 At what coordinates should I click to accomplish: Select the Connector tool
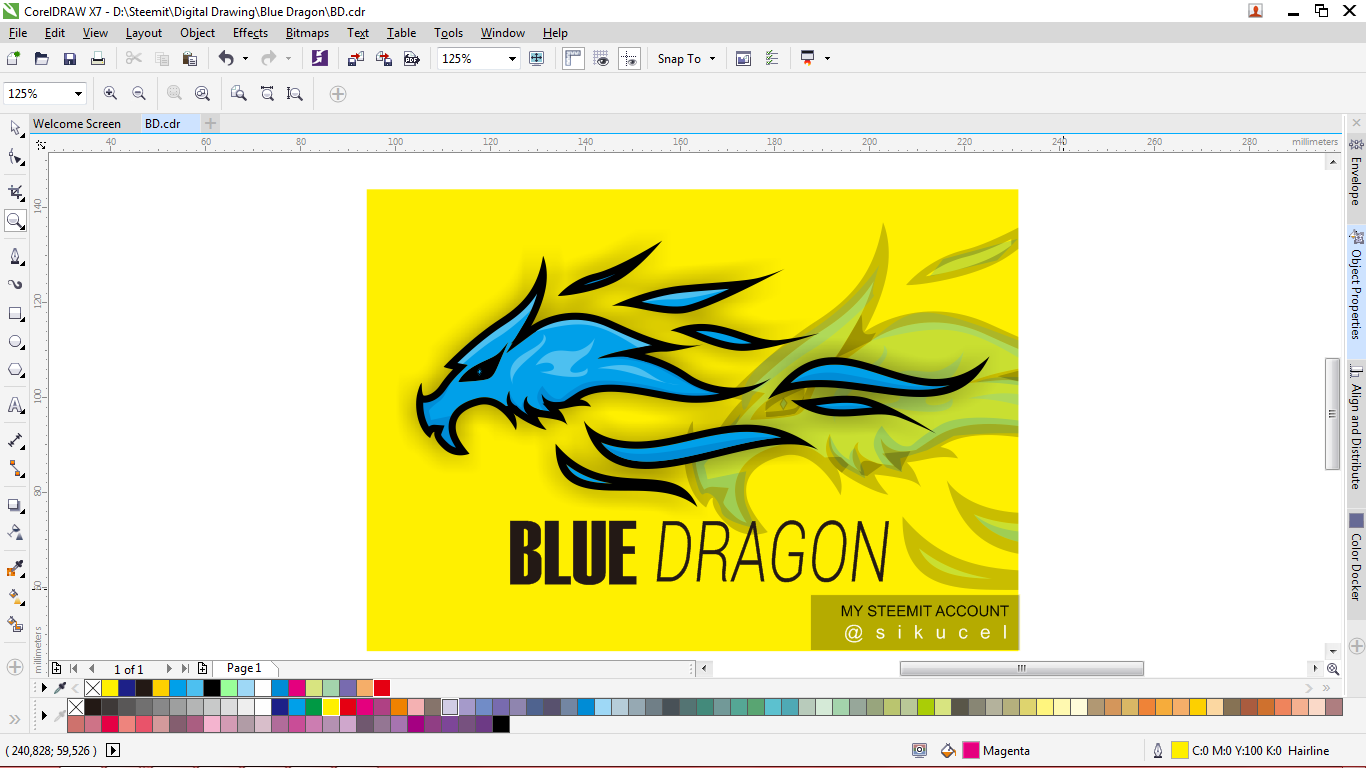coord(15,468)
